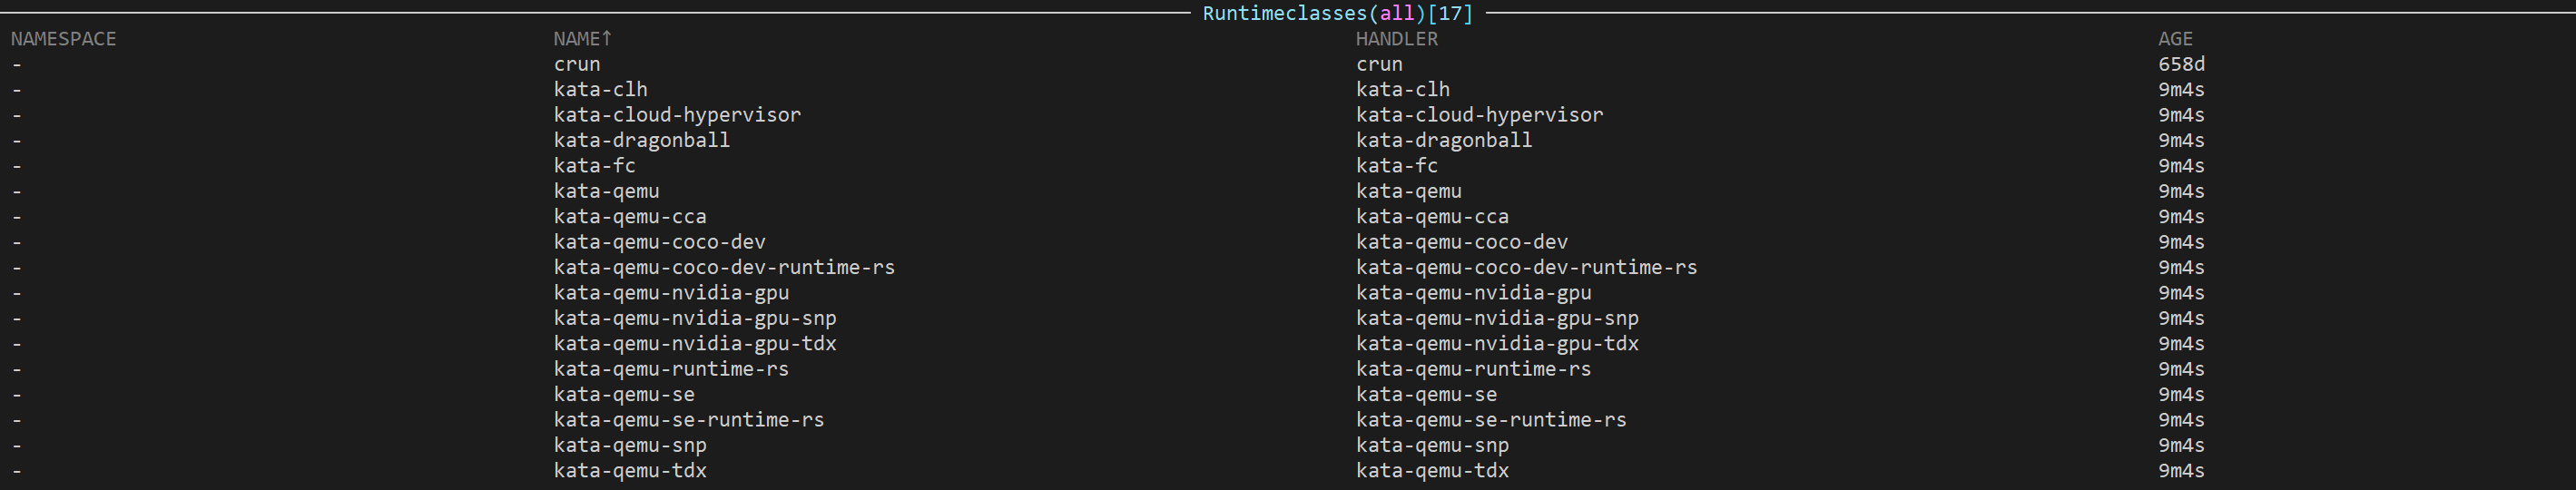This screenshot has width=2576, height=490.
Task: Select the kata-qemu-nvidia-gpu-tdx name entry
Action: tap(695, 344)
